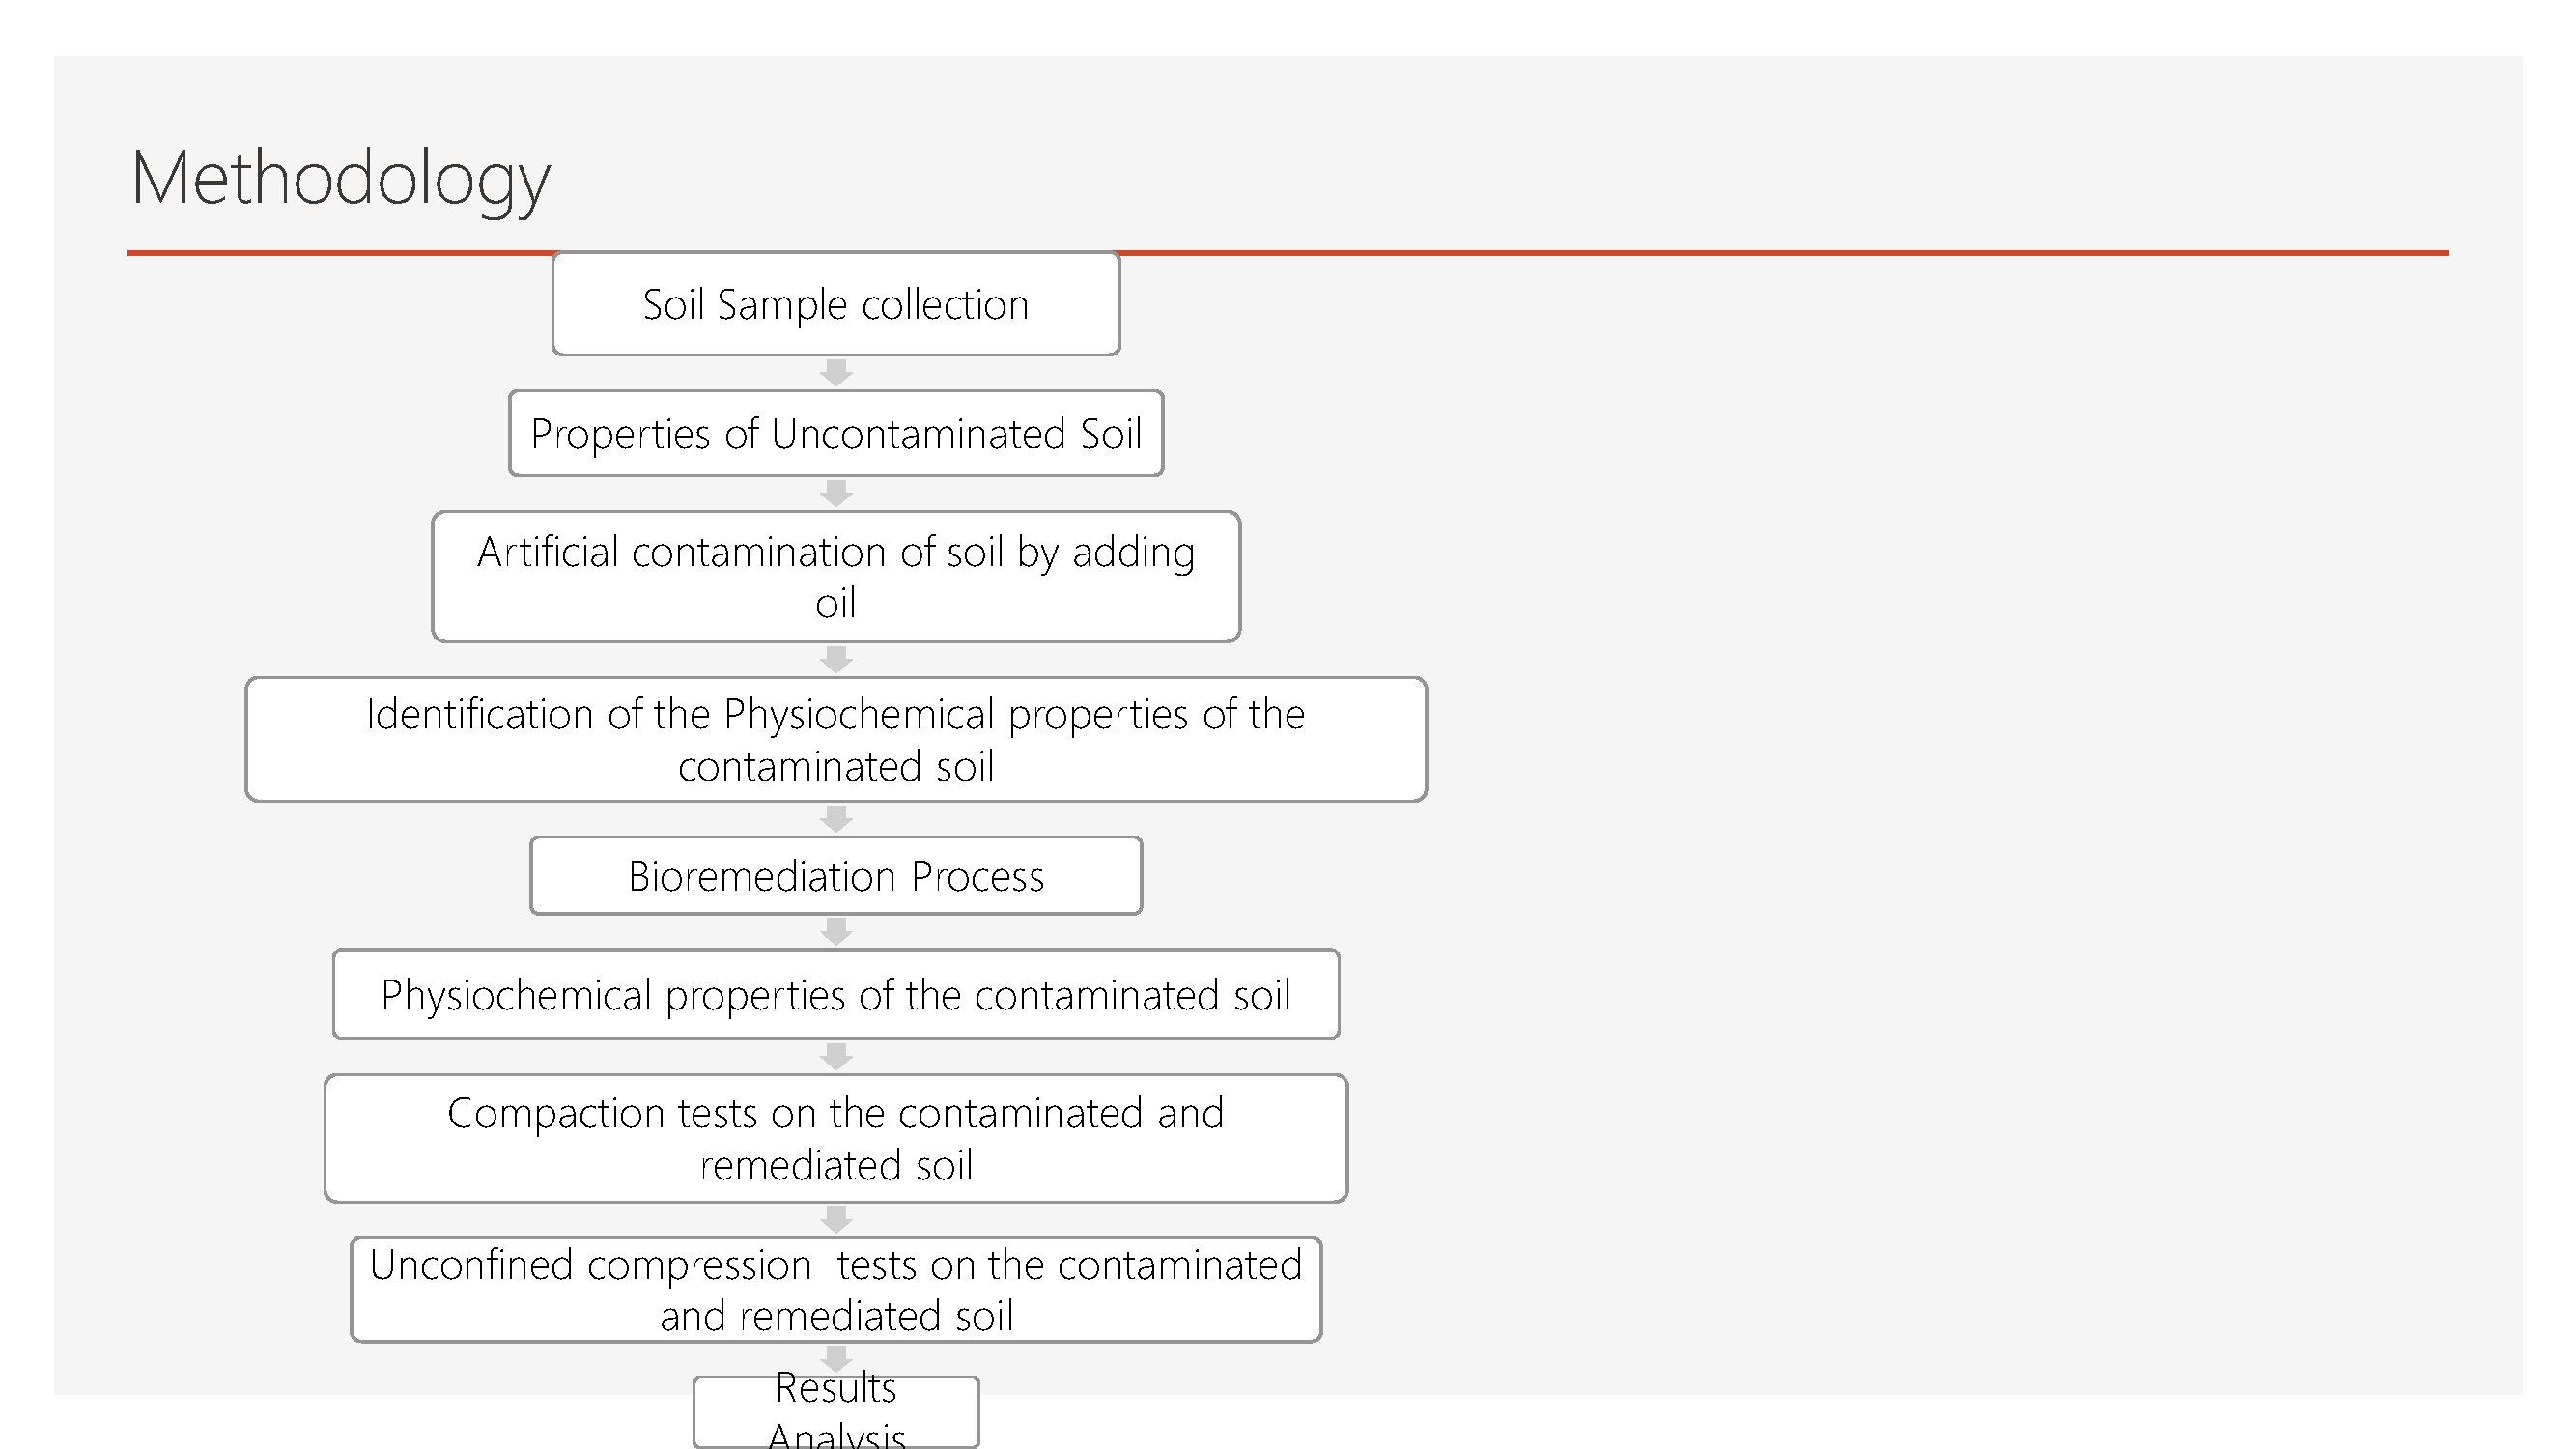Click the arrow above Results Analysis
The width and height of the screenshot is (2576, 1449).
836,1359
